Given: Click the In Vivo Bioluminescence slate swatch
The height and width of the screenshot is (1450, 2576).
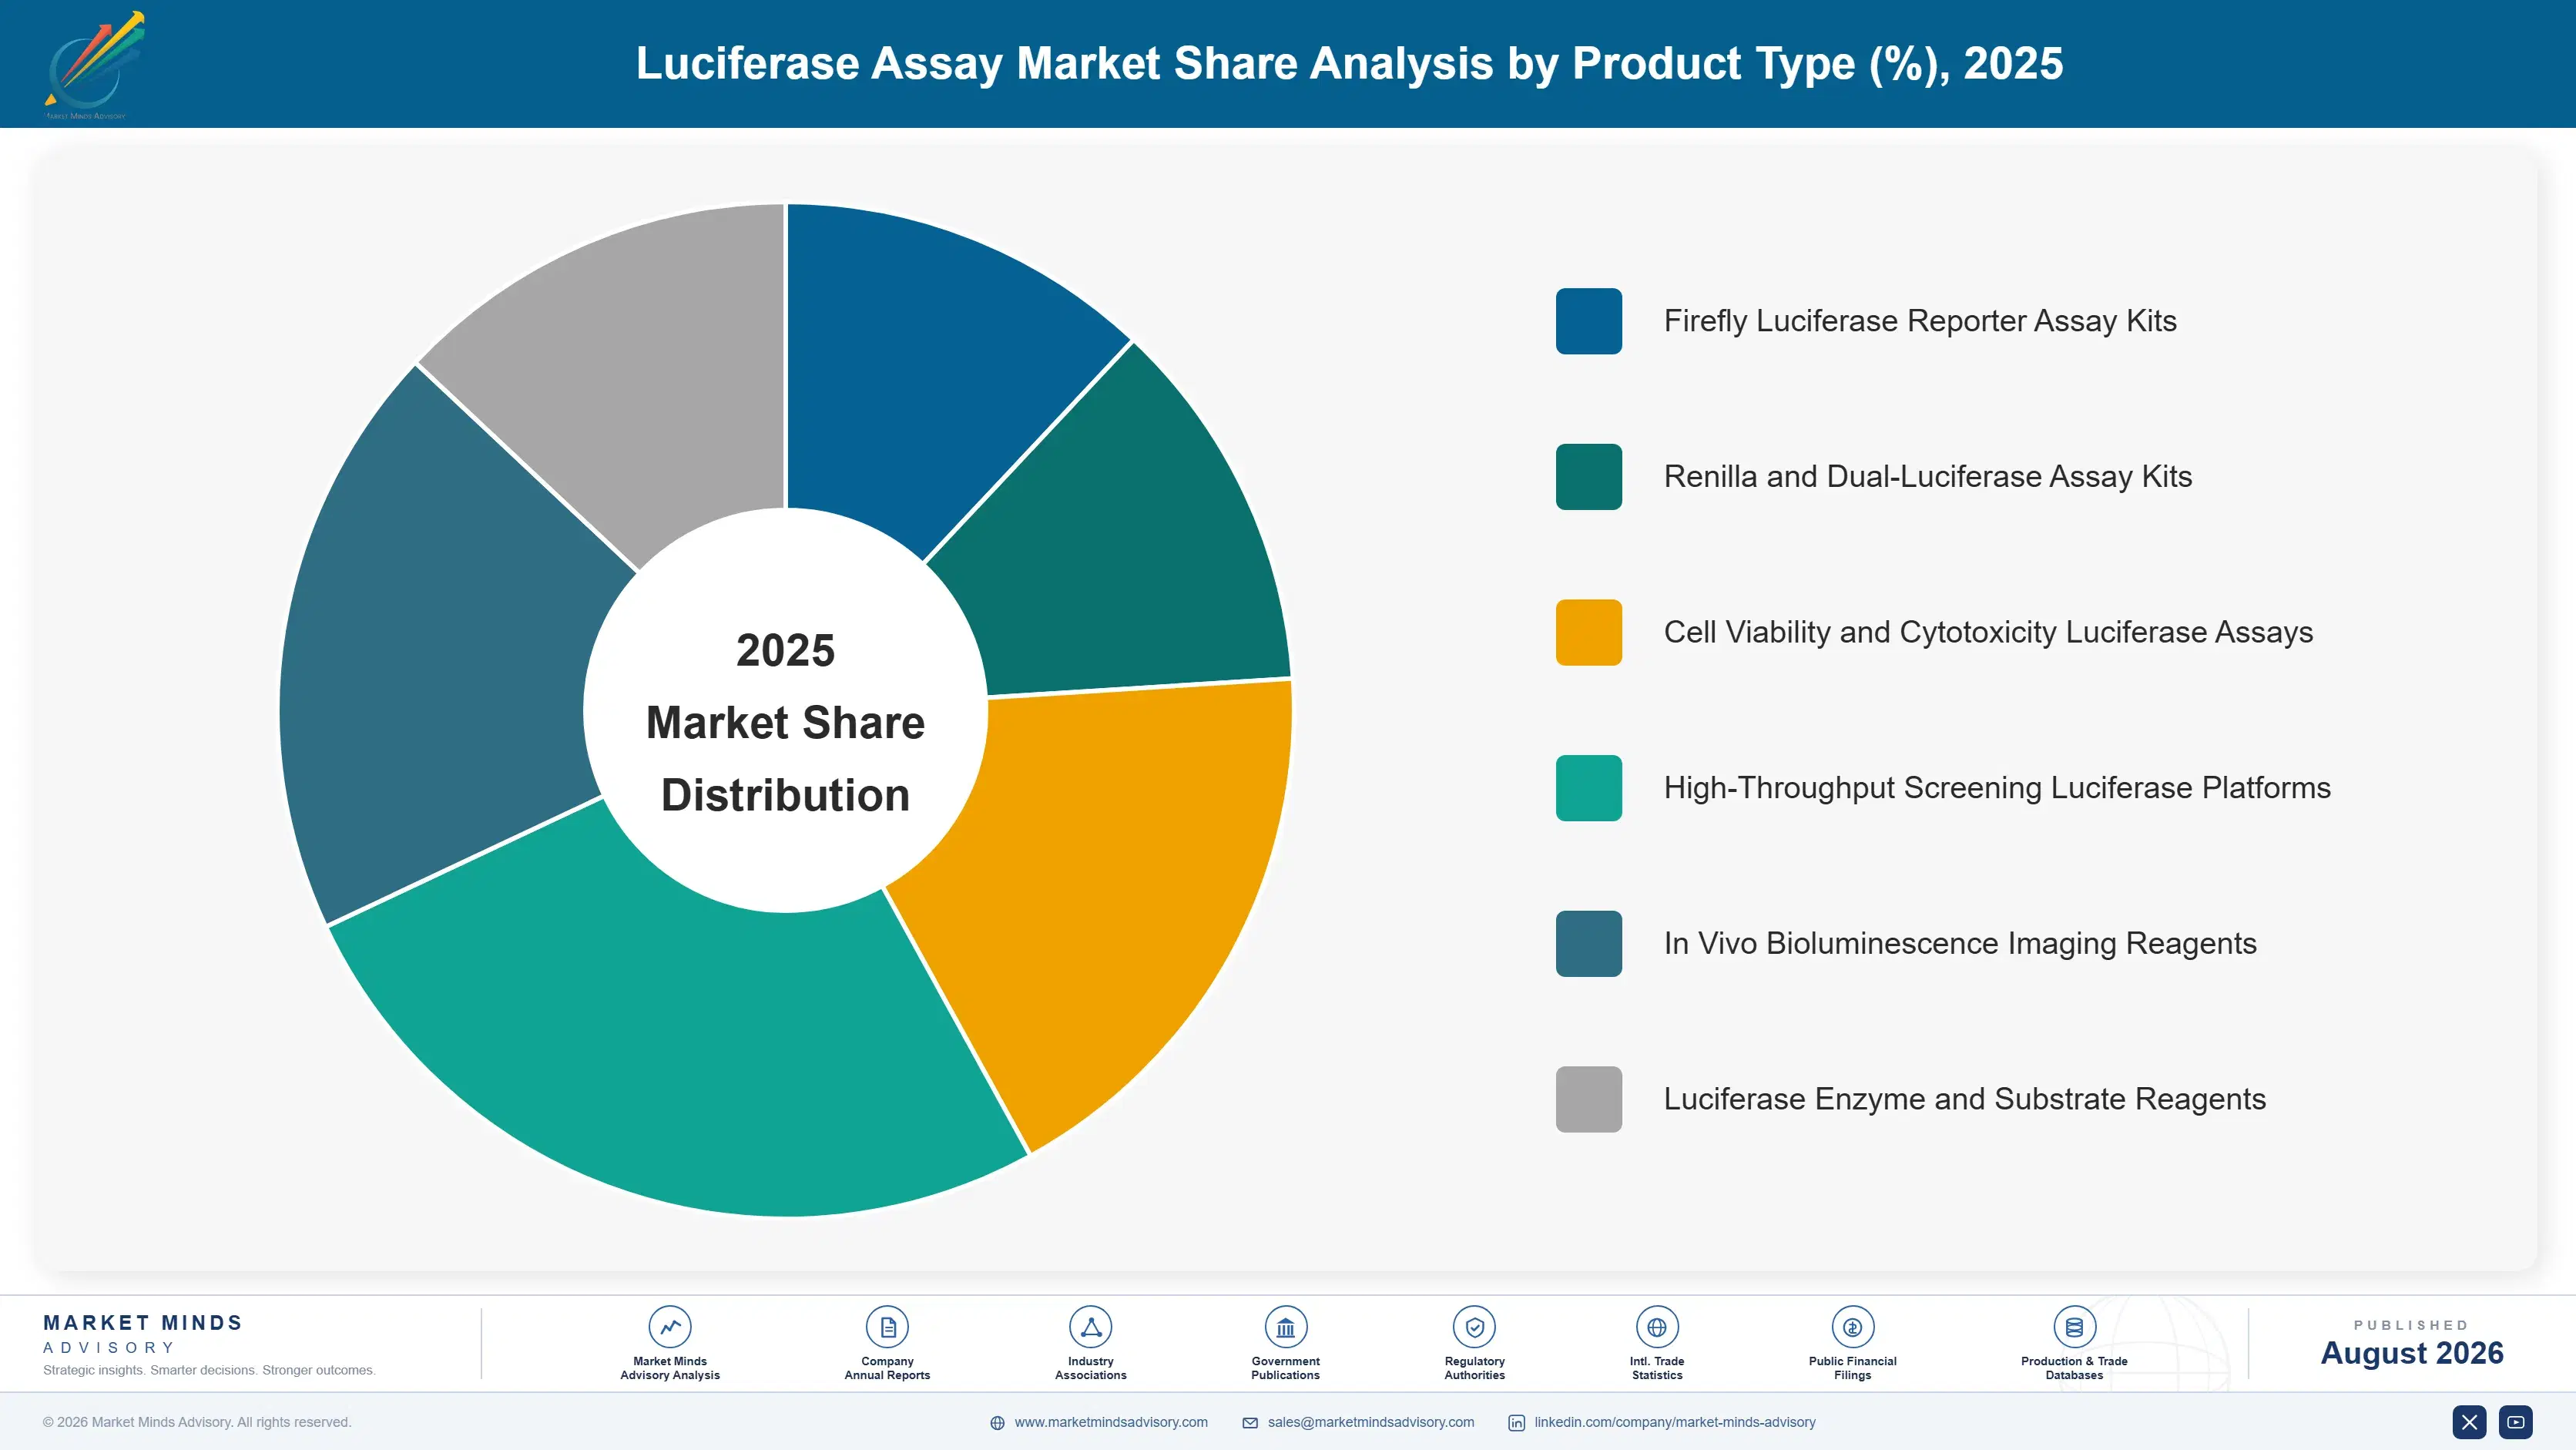Looking at the screenshot, I should [x=1588, y=943].
